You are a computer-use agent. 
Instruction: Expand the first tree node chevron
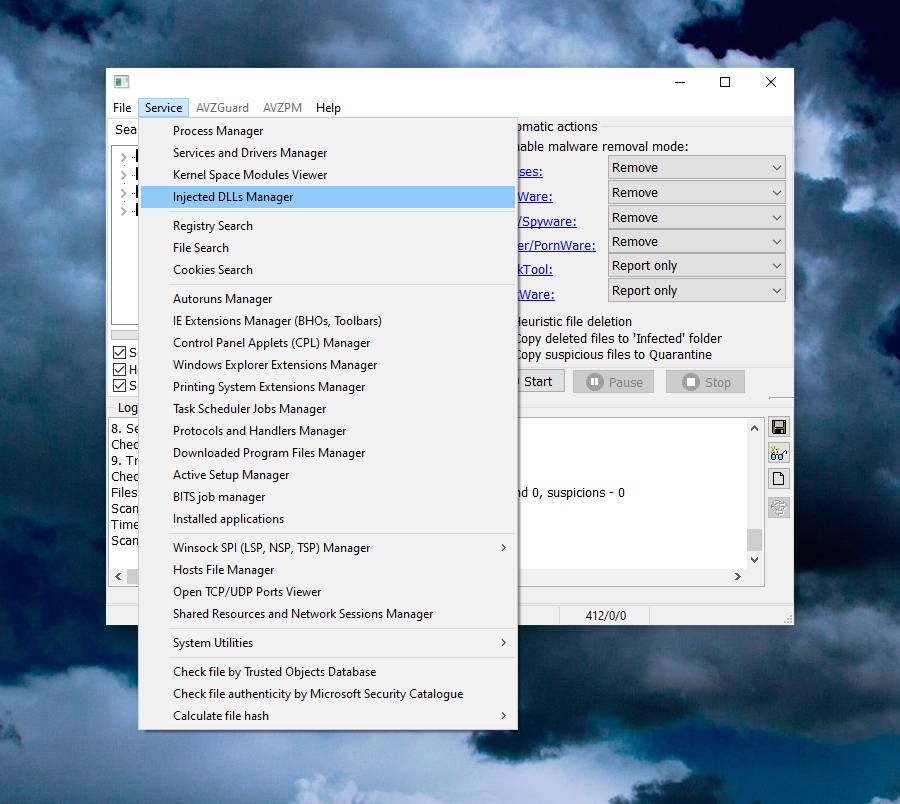tap(123, 157)
